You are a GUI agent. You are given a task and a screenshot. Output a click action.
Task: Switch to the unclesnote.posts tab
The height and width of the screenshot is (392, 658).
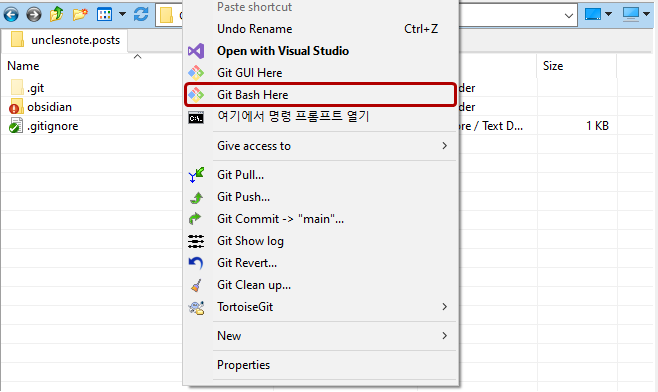point(65,40)
